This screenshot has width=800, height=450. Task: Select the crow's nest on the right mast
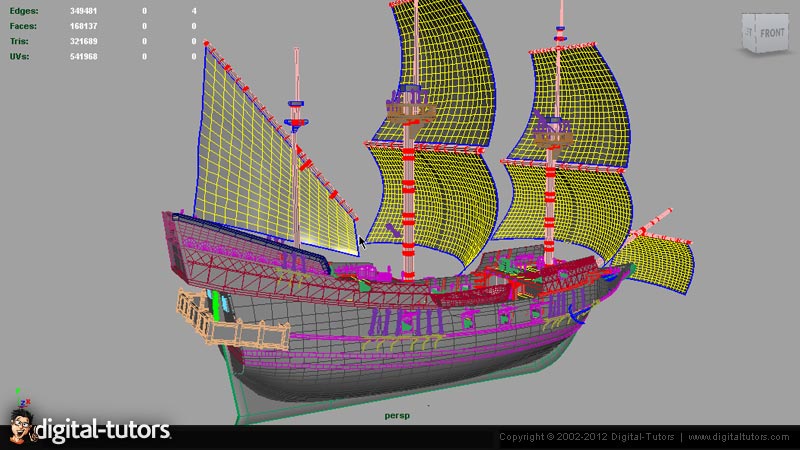click(549, 129)
